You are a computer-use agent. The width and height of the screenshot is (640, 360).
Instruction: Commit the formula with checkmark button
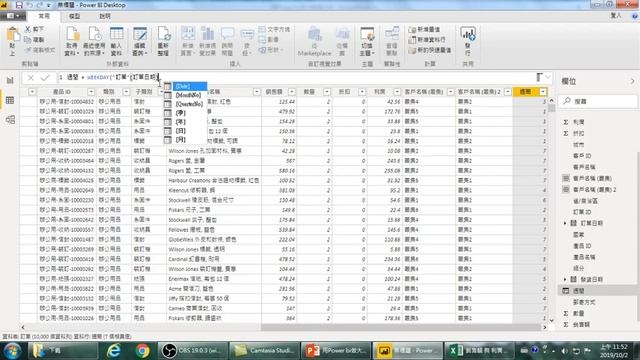tap(45, 78)
